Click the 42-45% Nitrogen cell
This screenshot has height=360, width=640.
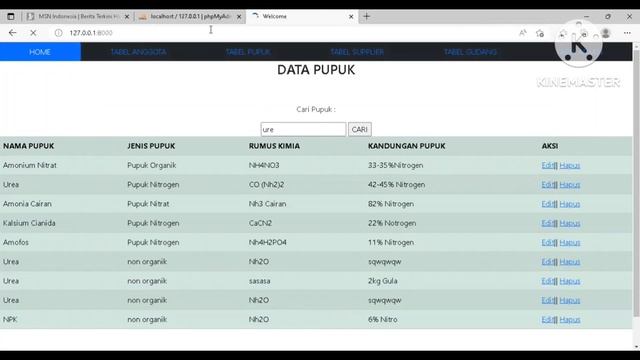pyautogui.click(x=396, y=184)
